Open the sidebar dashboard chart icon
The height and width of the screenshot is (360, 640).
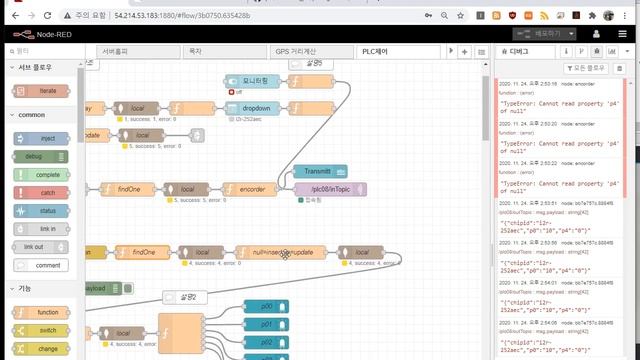612,51
